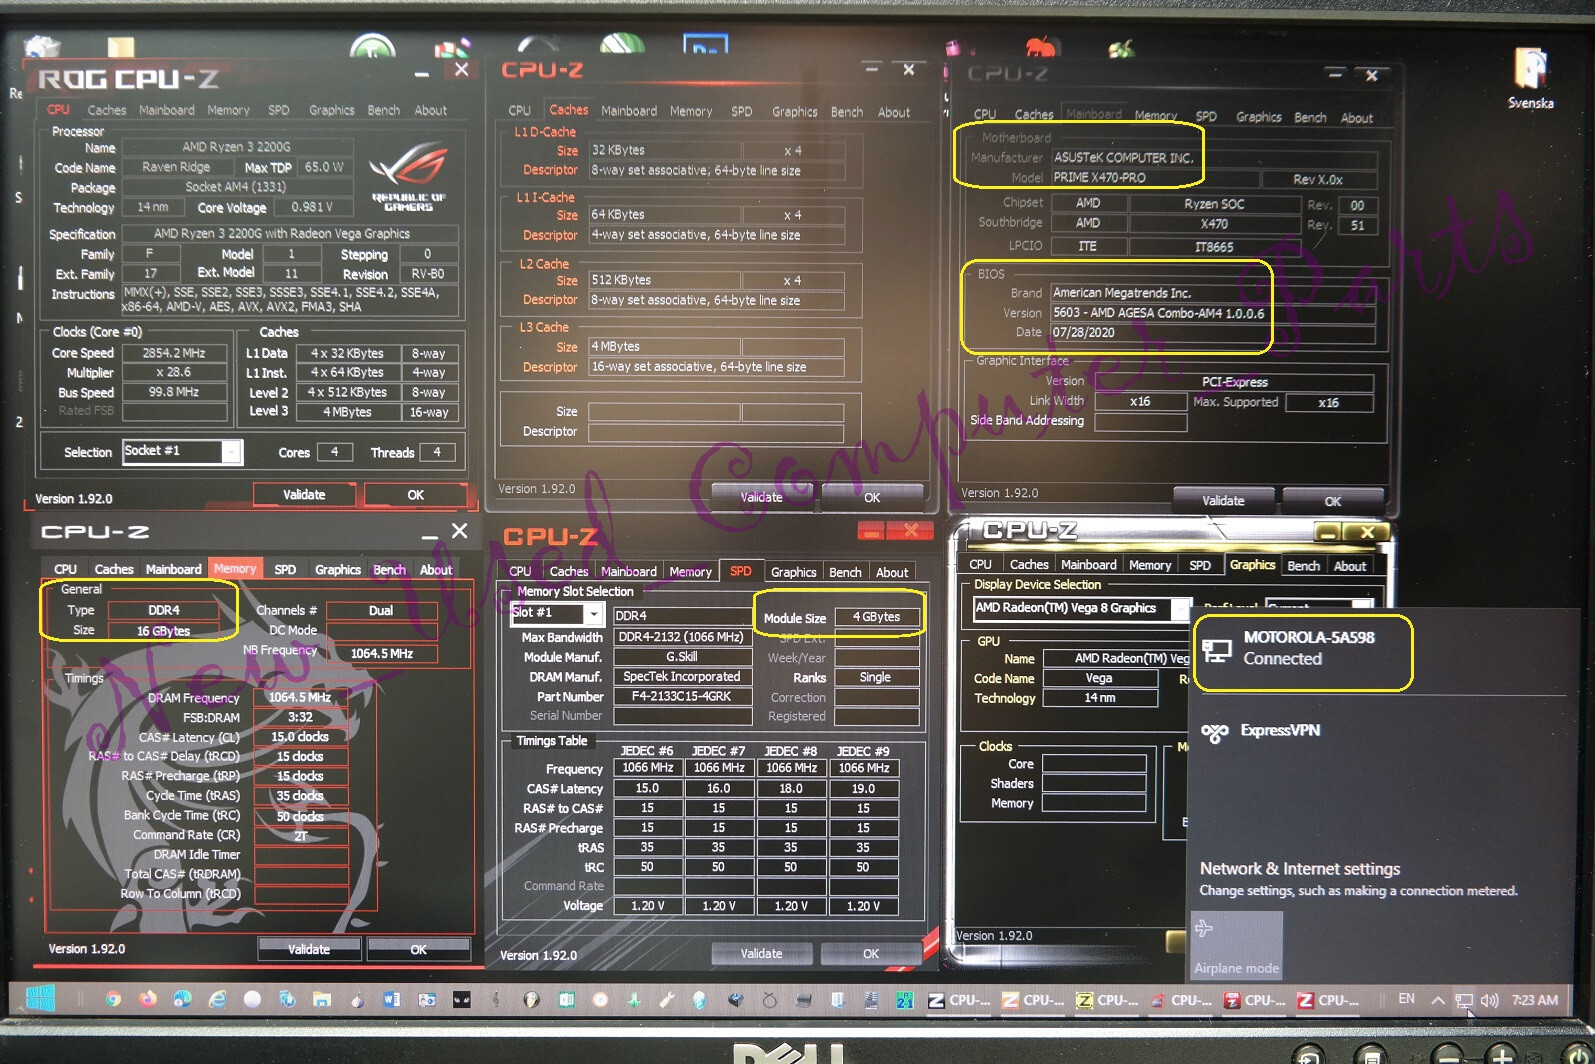Click the white circle taskbar icon

[252, 999]
